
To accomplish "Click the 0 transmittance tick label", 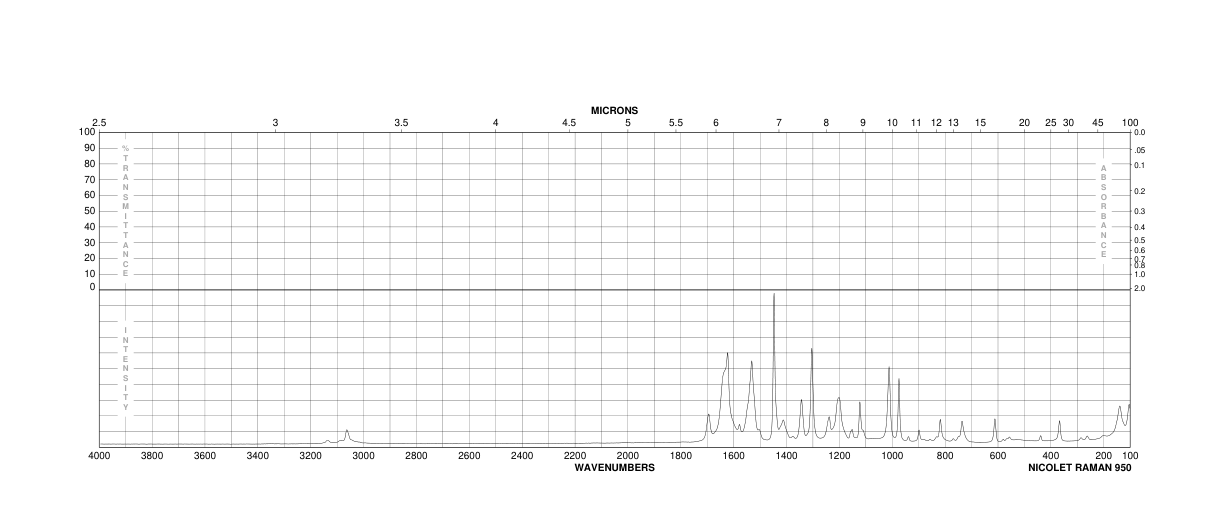I will click(93, 287).
